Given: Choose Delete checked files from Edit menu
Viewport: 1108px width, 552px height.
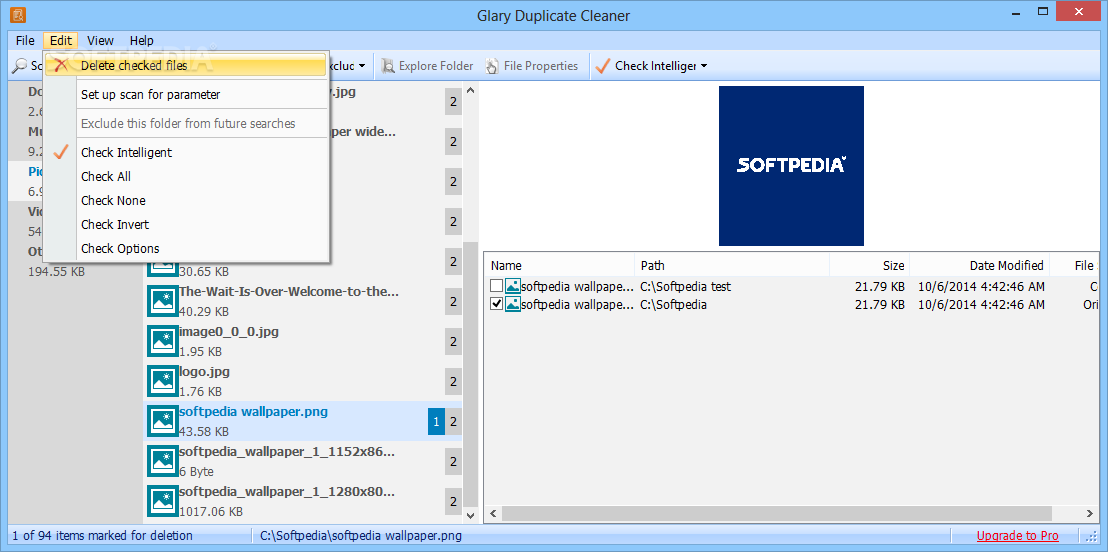Looking at the screenshot, I should 186,66.
